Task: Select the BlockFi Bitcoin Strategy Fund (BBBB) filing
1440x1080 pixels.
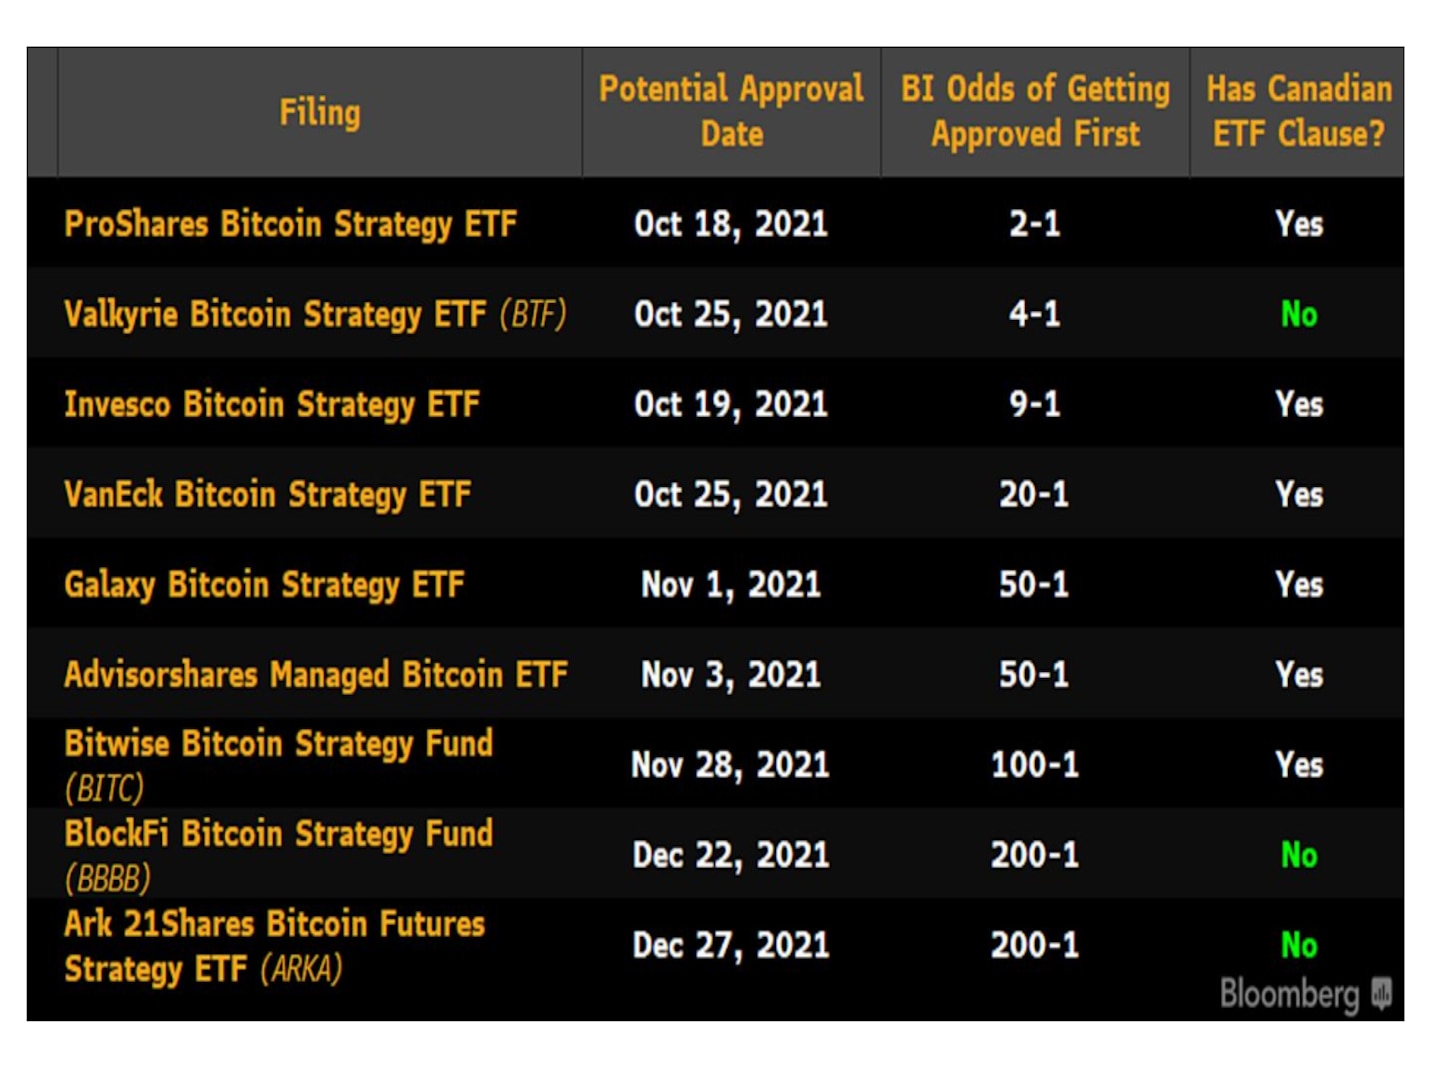Action: coord(278,854)
